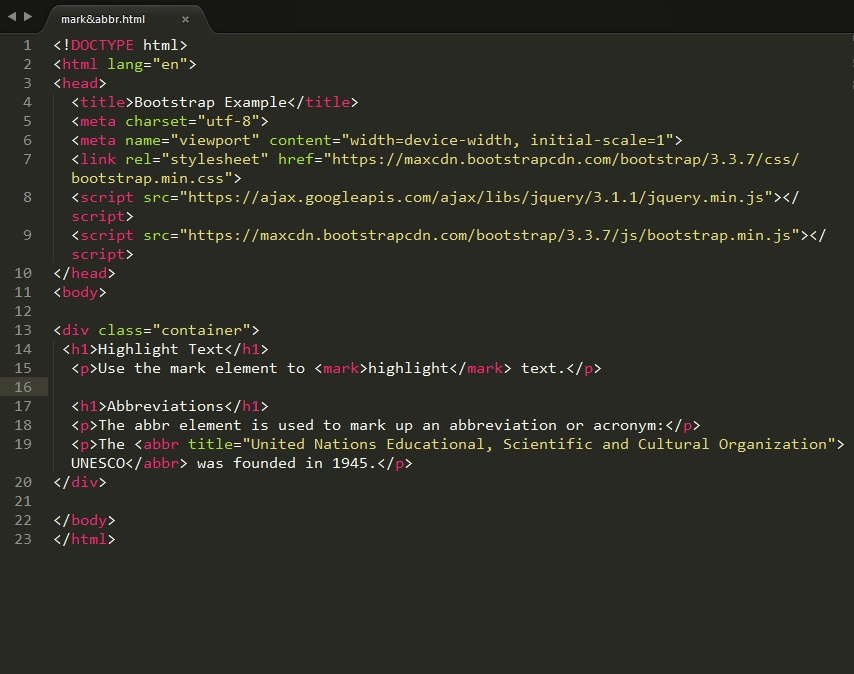Click the opening head tag on line 3

[80, 83]
